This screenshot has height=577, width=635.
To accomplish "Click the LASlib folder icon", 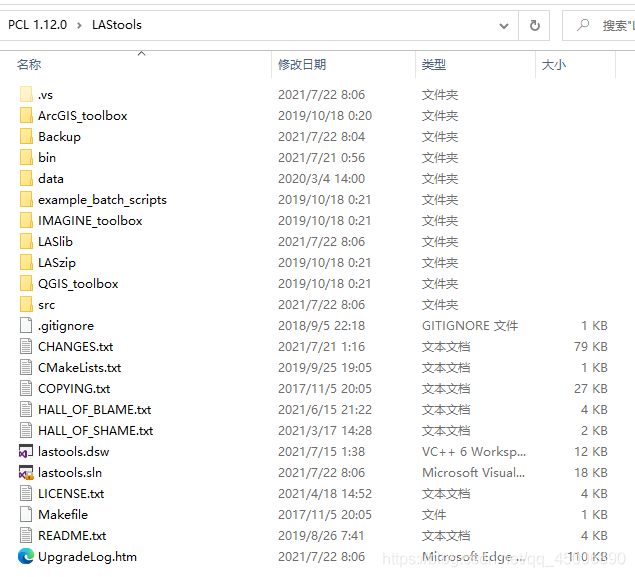I will click(x=26, y=242).
